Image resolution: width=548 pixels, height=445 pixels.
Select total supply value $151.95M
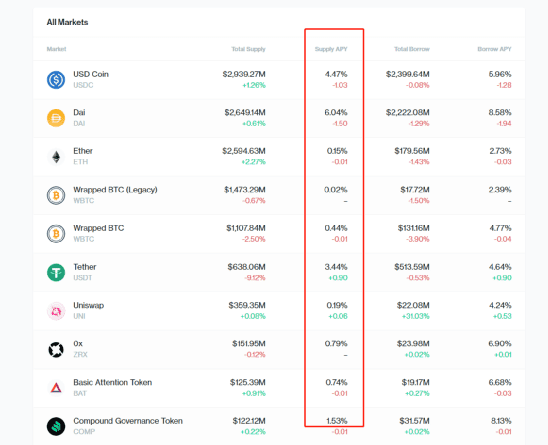249,344
